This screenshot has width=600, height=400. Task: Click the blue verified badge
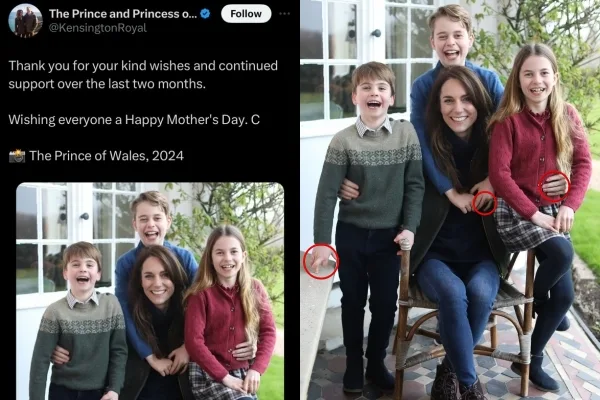tap(204, 14)
